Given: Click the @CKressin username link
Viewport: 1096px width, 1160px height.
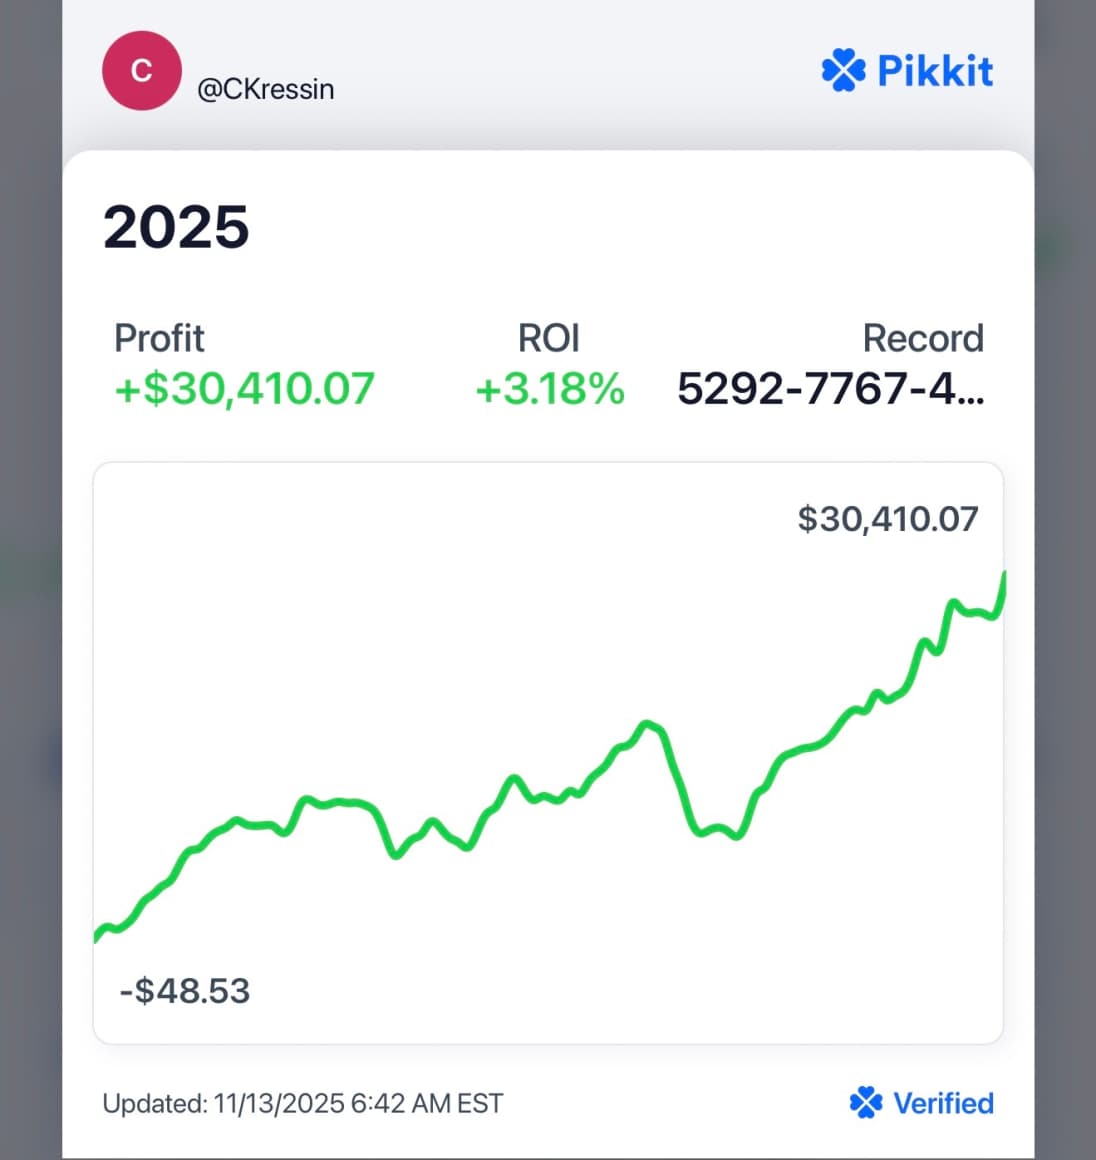Looking at the screenshot, I should point(266,89).
